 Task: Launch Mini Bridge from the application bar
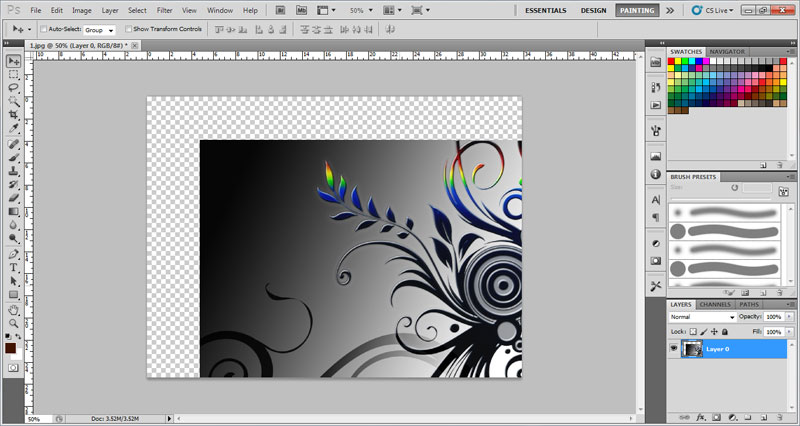(x=302, y=10)
